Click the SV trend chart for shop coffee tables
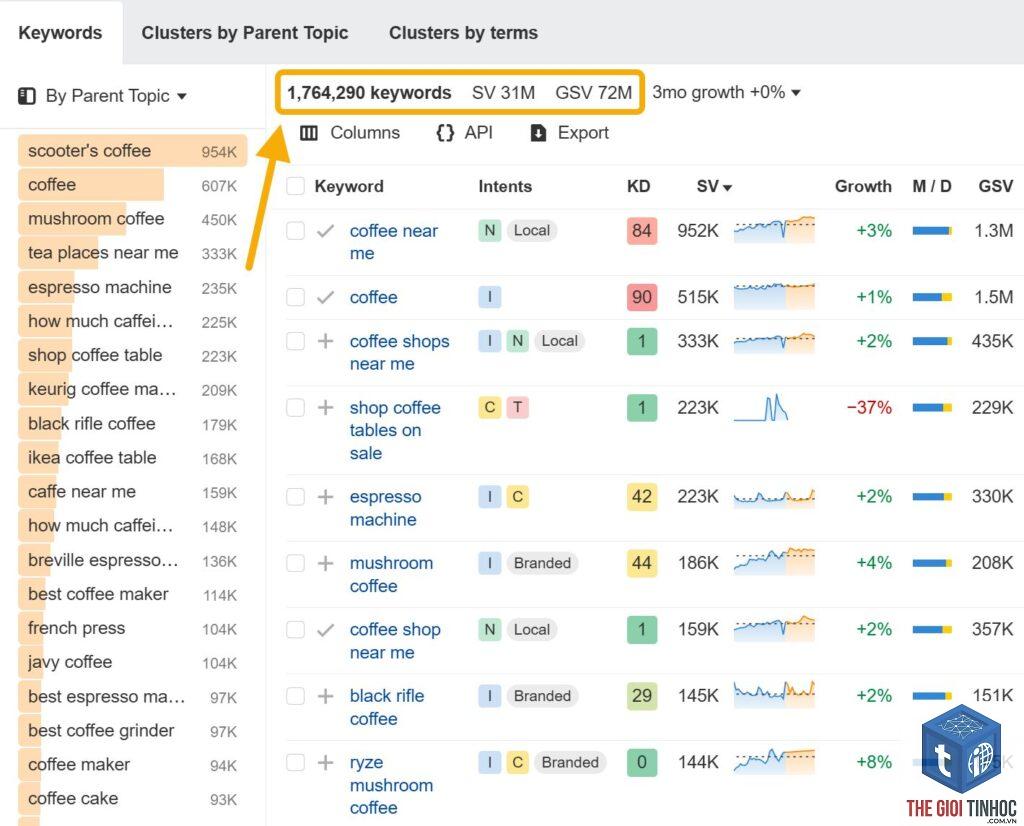The width and height of the screenshot is (1024, 826). coord(761,407)
